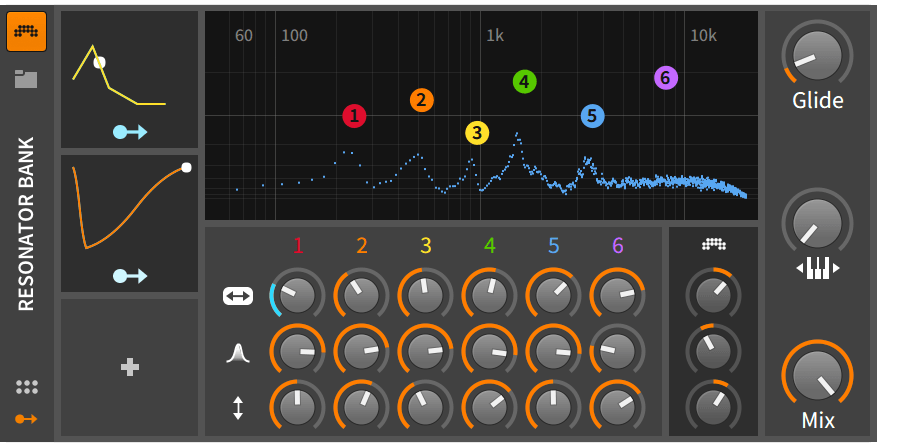Click the yellow column label 3

(x=426, y=246)
